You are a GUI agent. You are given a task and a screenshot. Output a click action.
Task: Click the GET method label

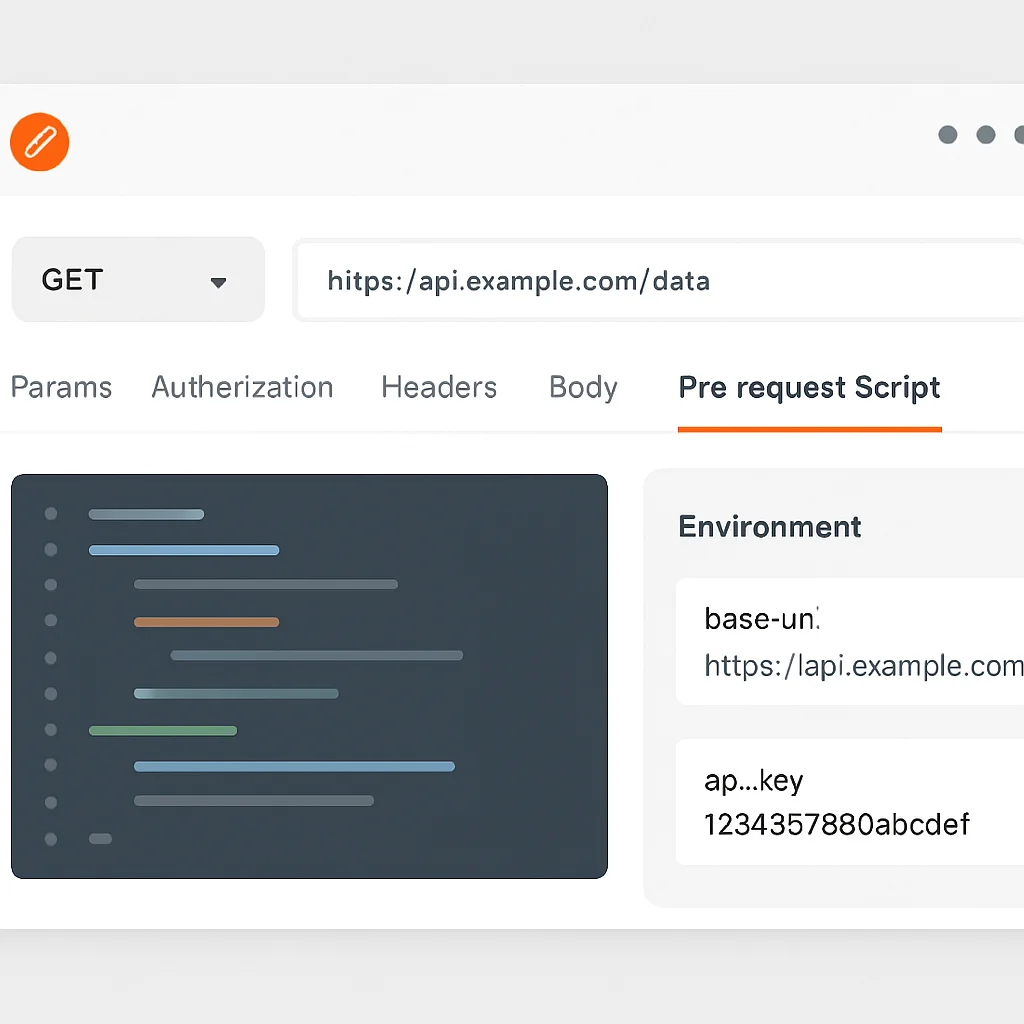click(72, 280)
